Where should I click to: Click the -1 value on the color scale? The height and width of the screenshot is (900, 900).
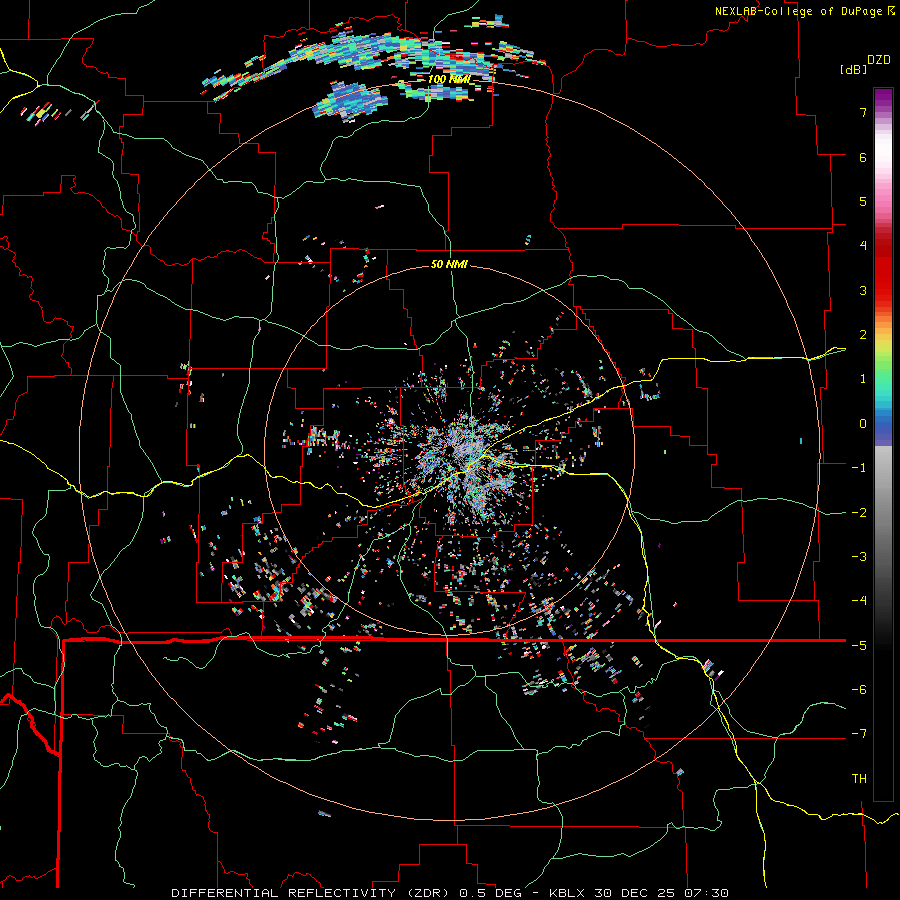859,468
